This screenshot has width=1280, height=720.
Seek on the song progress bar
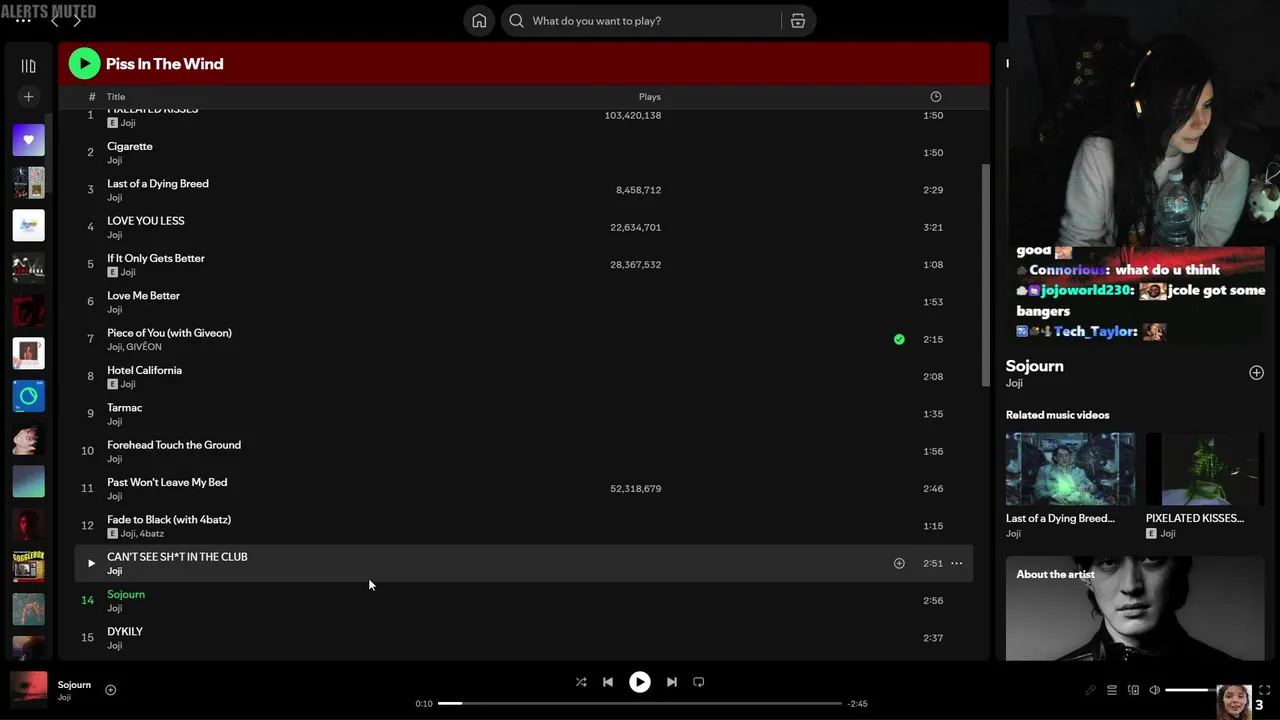click(x=640, y=703)
